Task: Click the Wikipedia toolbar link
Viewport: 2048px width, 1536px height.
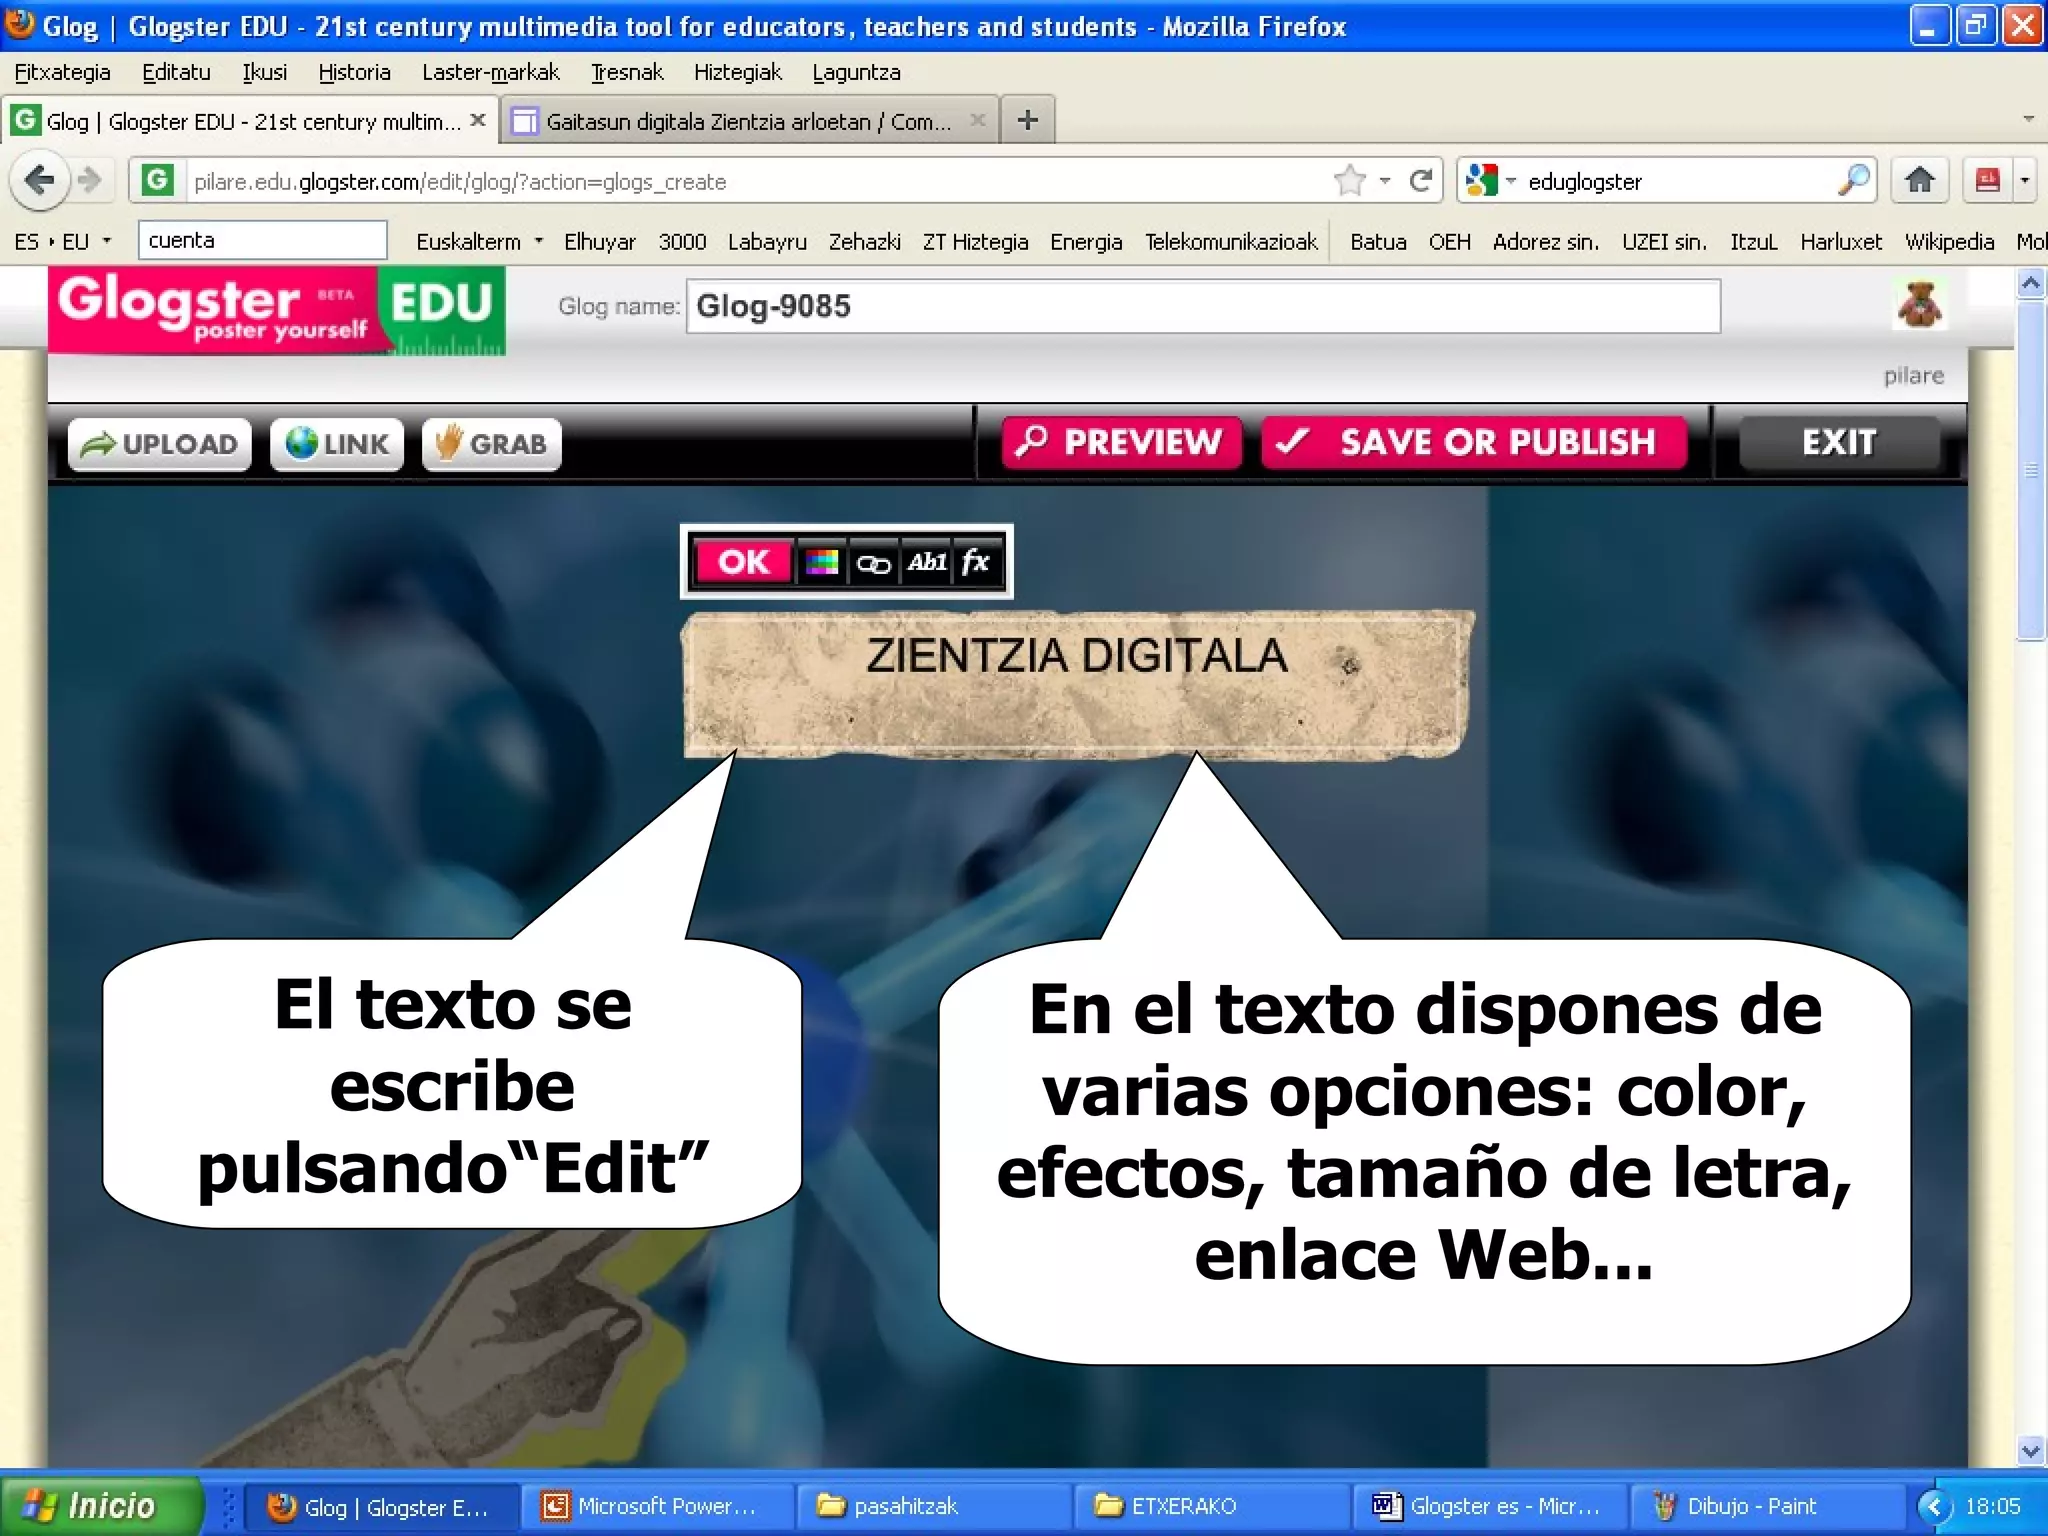Action: (x=1949, y=241)
